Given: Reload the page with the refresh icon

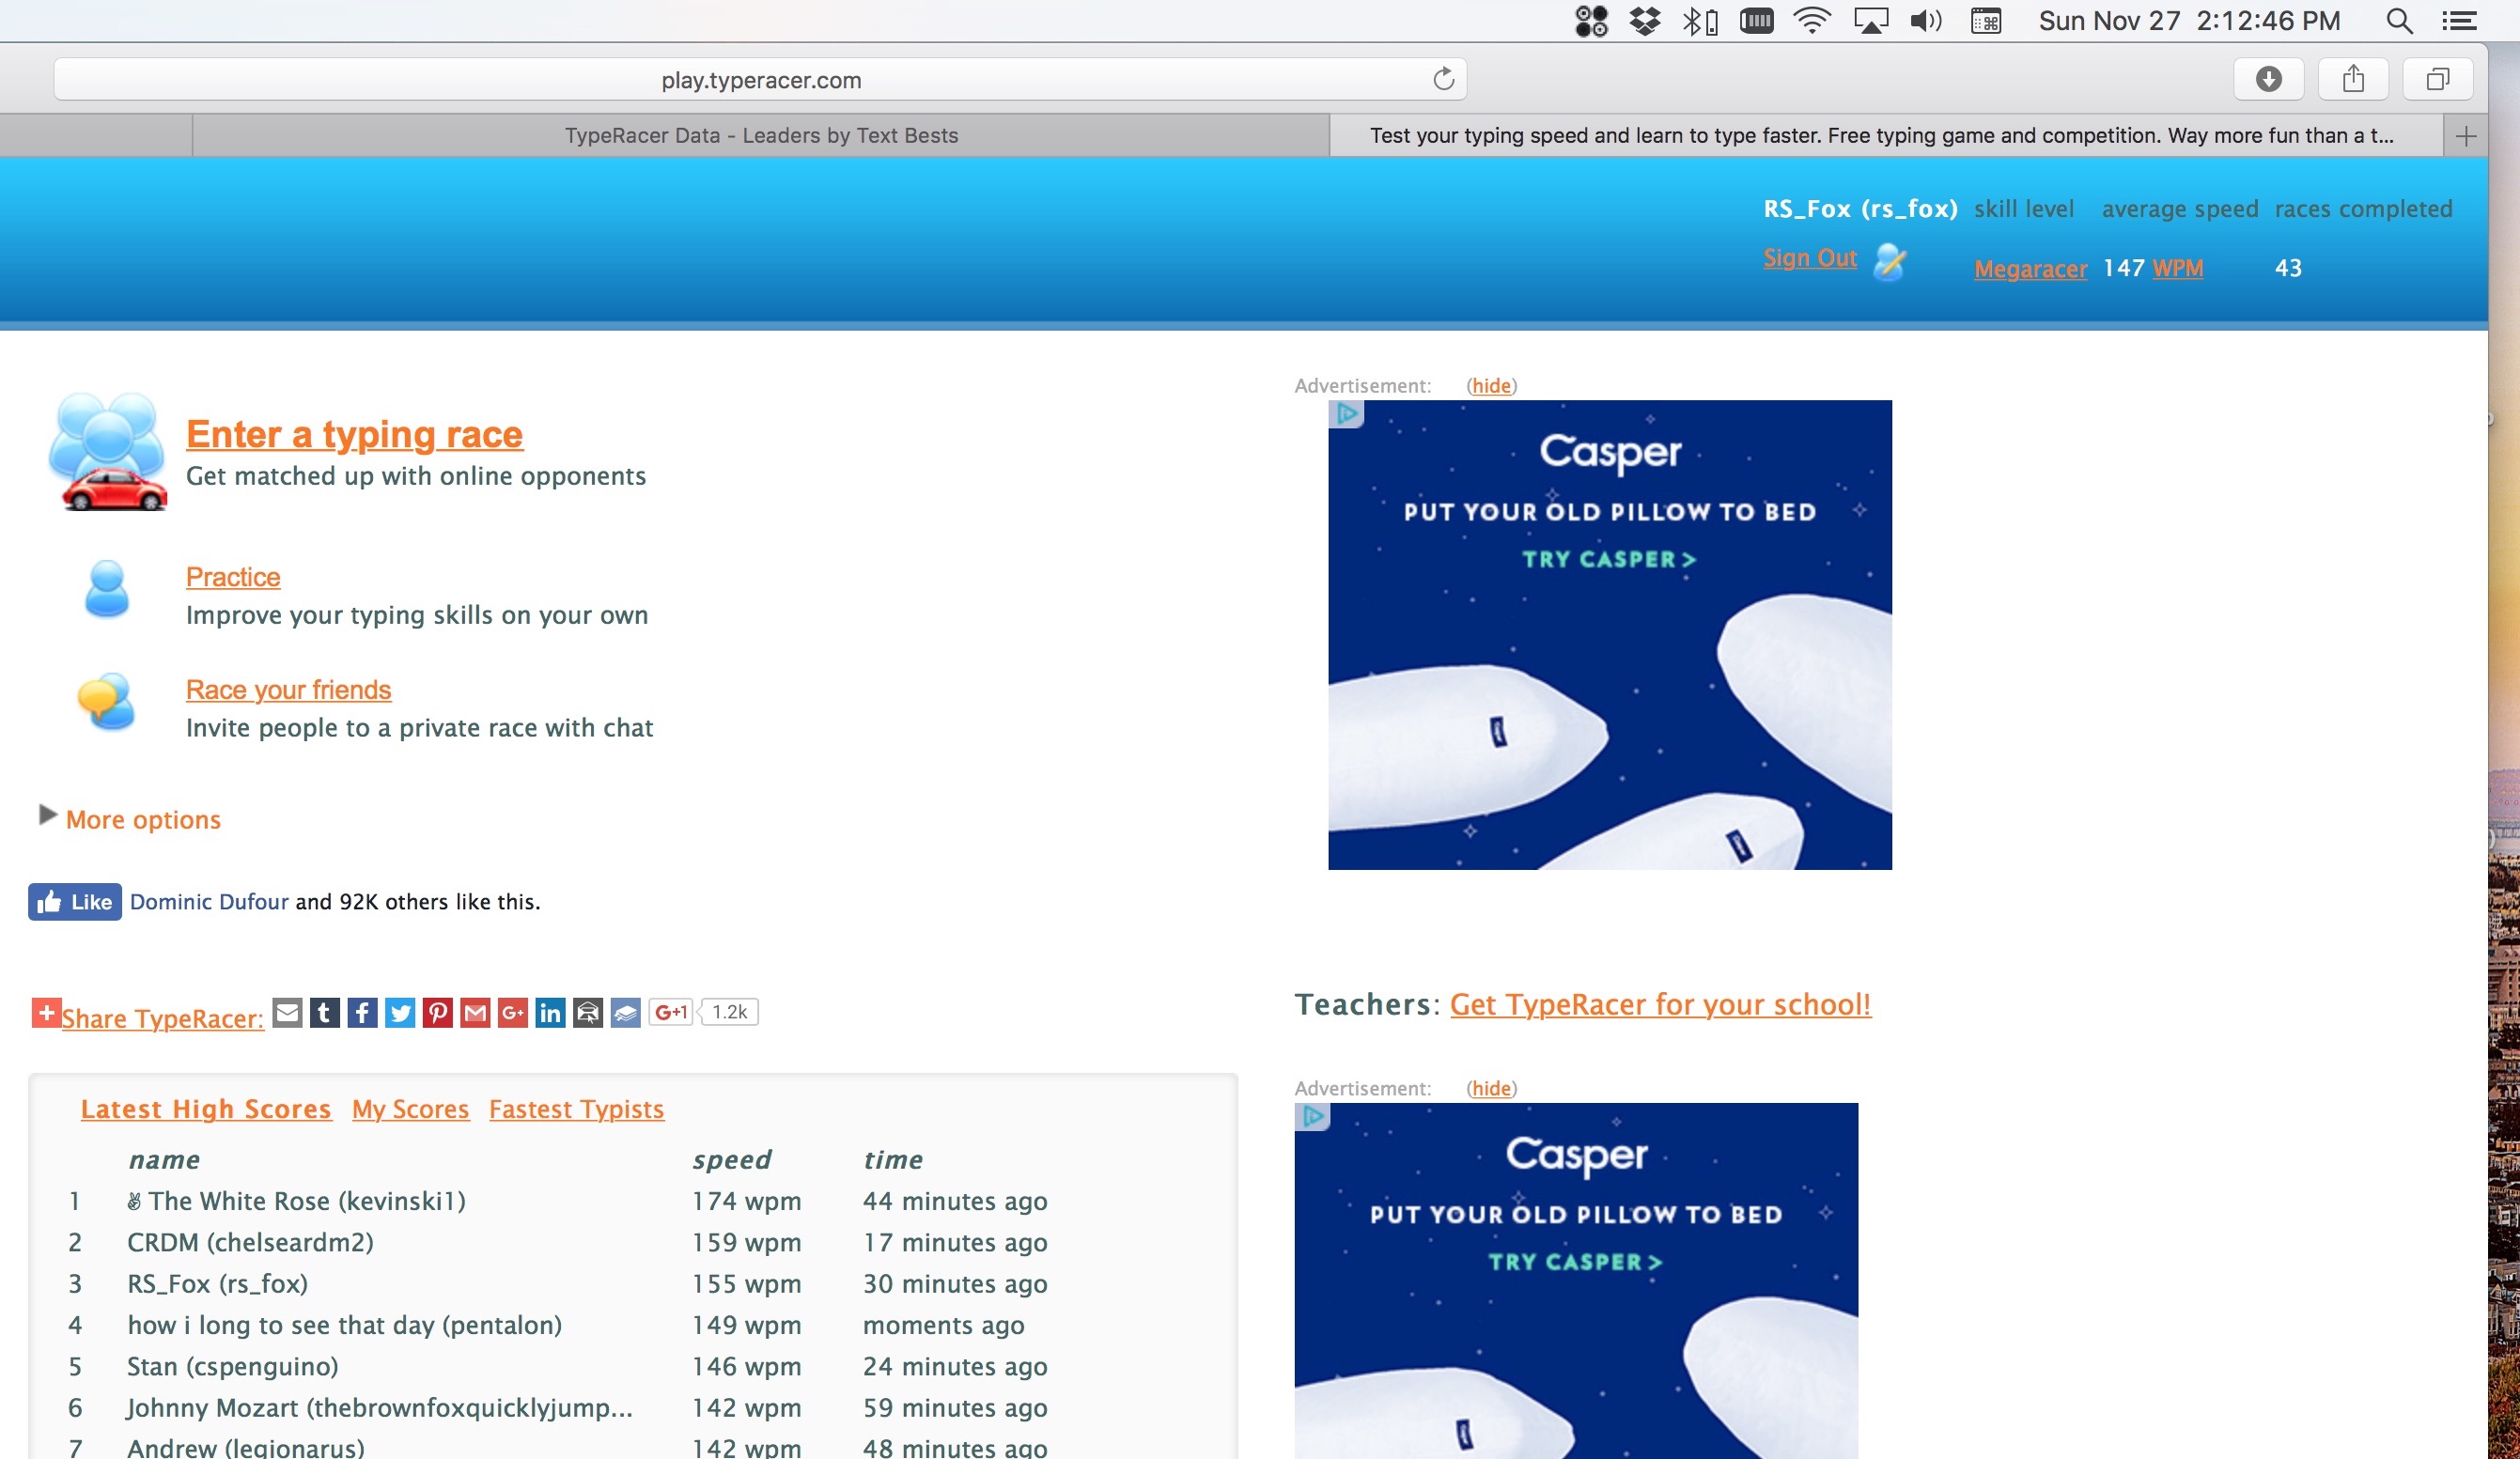Looking at the screenshot, I should [x=1443, y=79].
